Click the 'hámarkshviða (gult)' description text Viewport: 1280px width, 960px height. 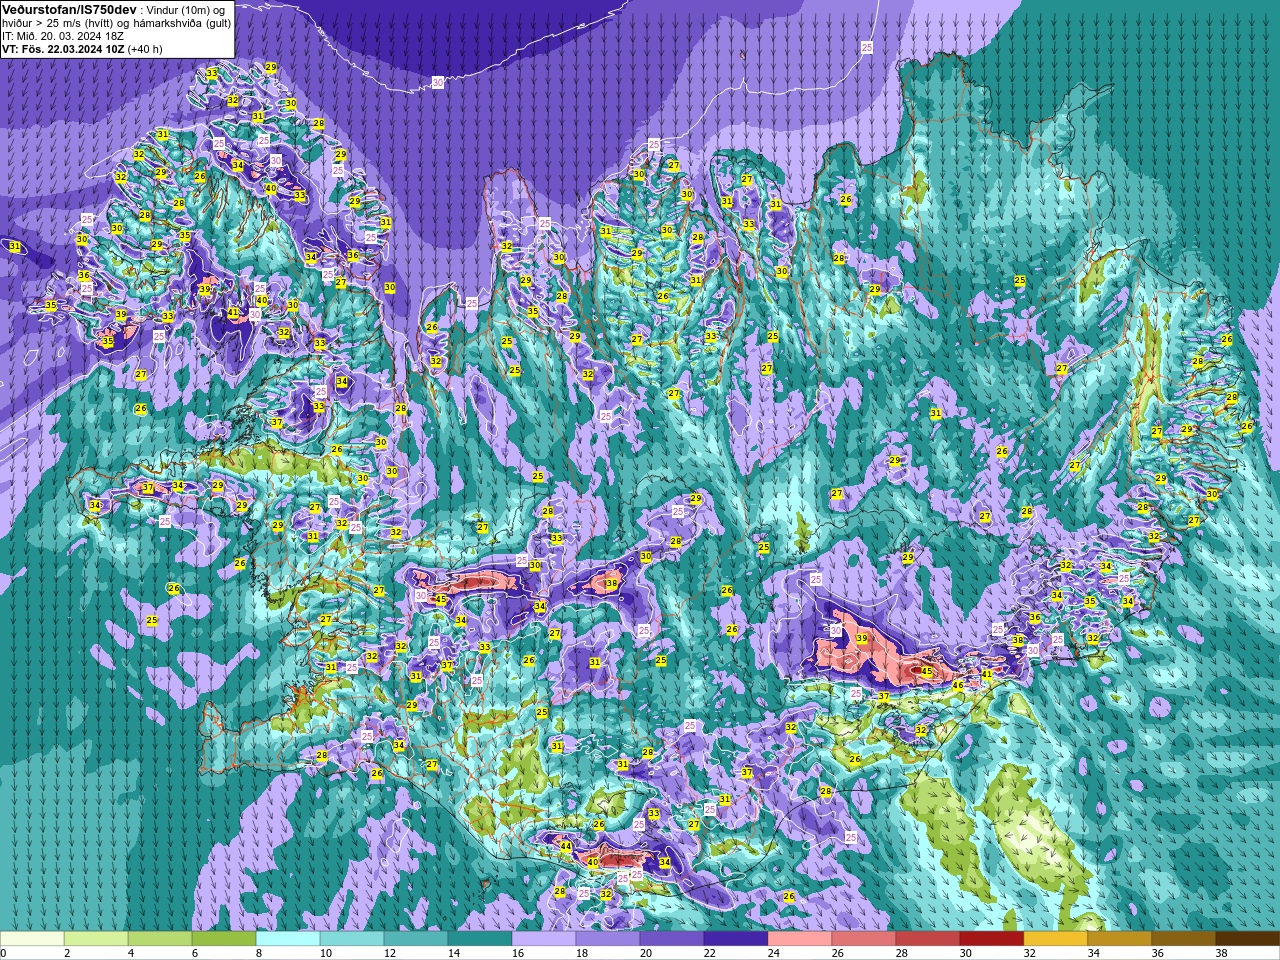click(x=182, y=22)
